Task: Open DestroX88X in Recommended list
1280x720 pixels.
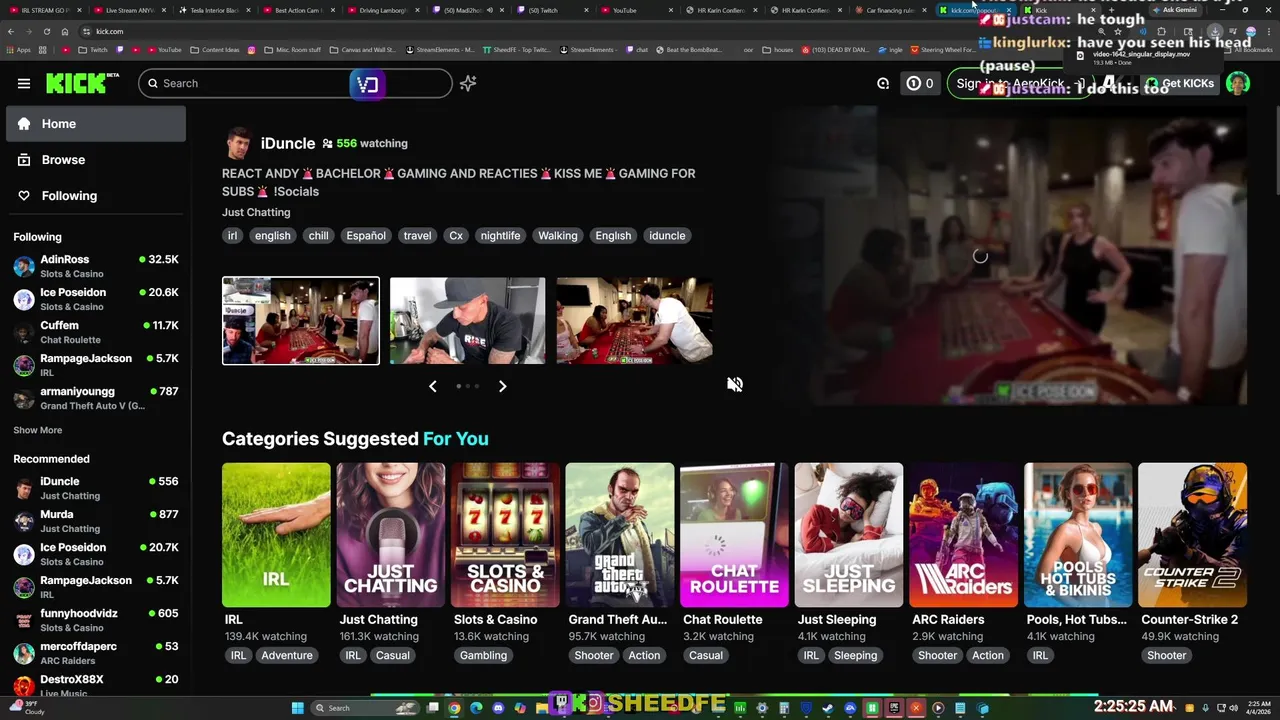Action: [x=96, y=686]
